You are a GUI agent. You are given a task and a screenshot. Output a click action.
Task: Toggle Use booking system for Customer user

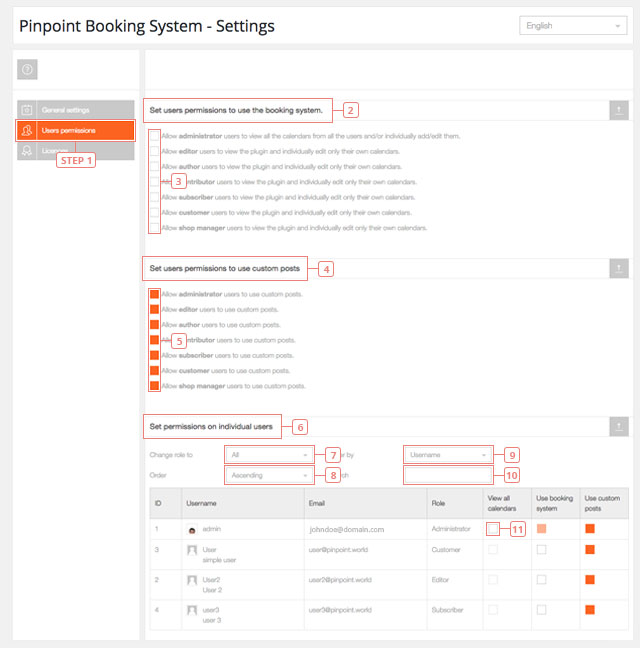541,550
